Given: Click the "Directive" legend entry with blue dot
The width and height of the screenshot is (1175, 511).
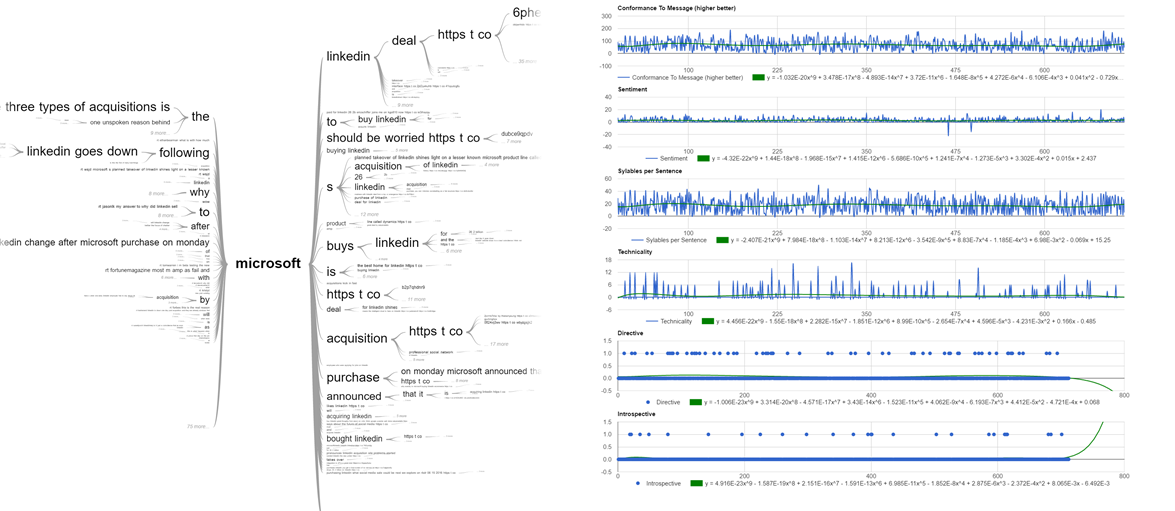Looking at the screenshot, I should (662, 402).
